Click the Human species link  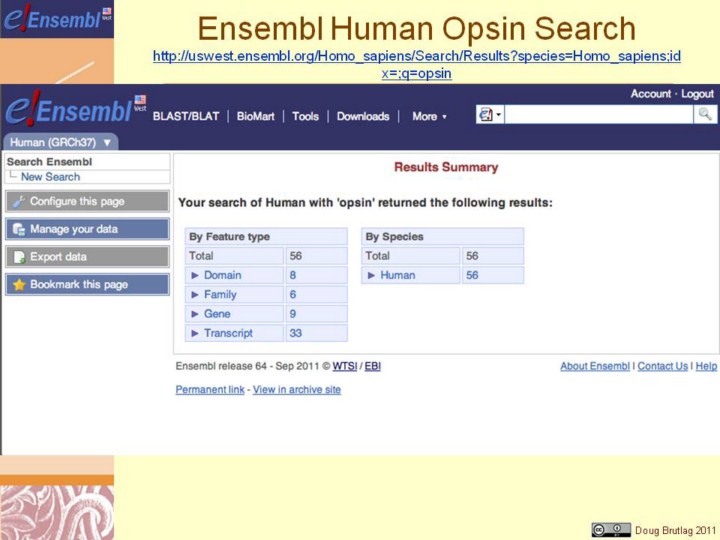[398, 275]
